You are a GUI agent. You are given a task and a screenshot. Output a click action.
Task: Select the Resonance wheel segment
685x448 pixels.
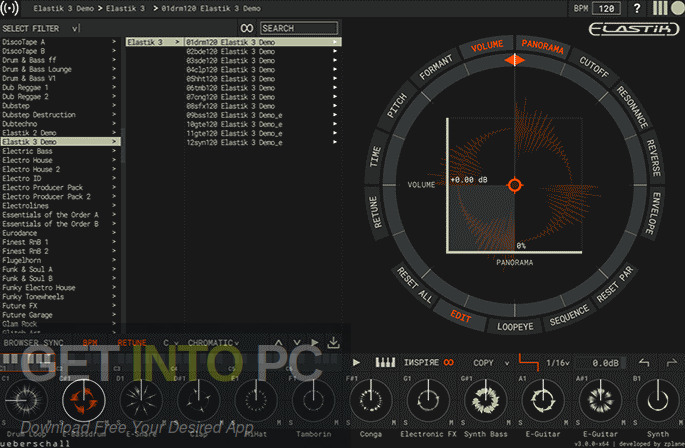coord(632,107)
